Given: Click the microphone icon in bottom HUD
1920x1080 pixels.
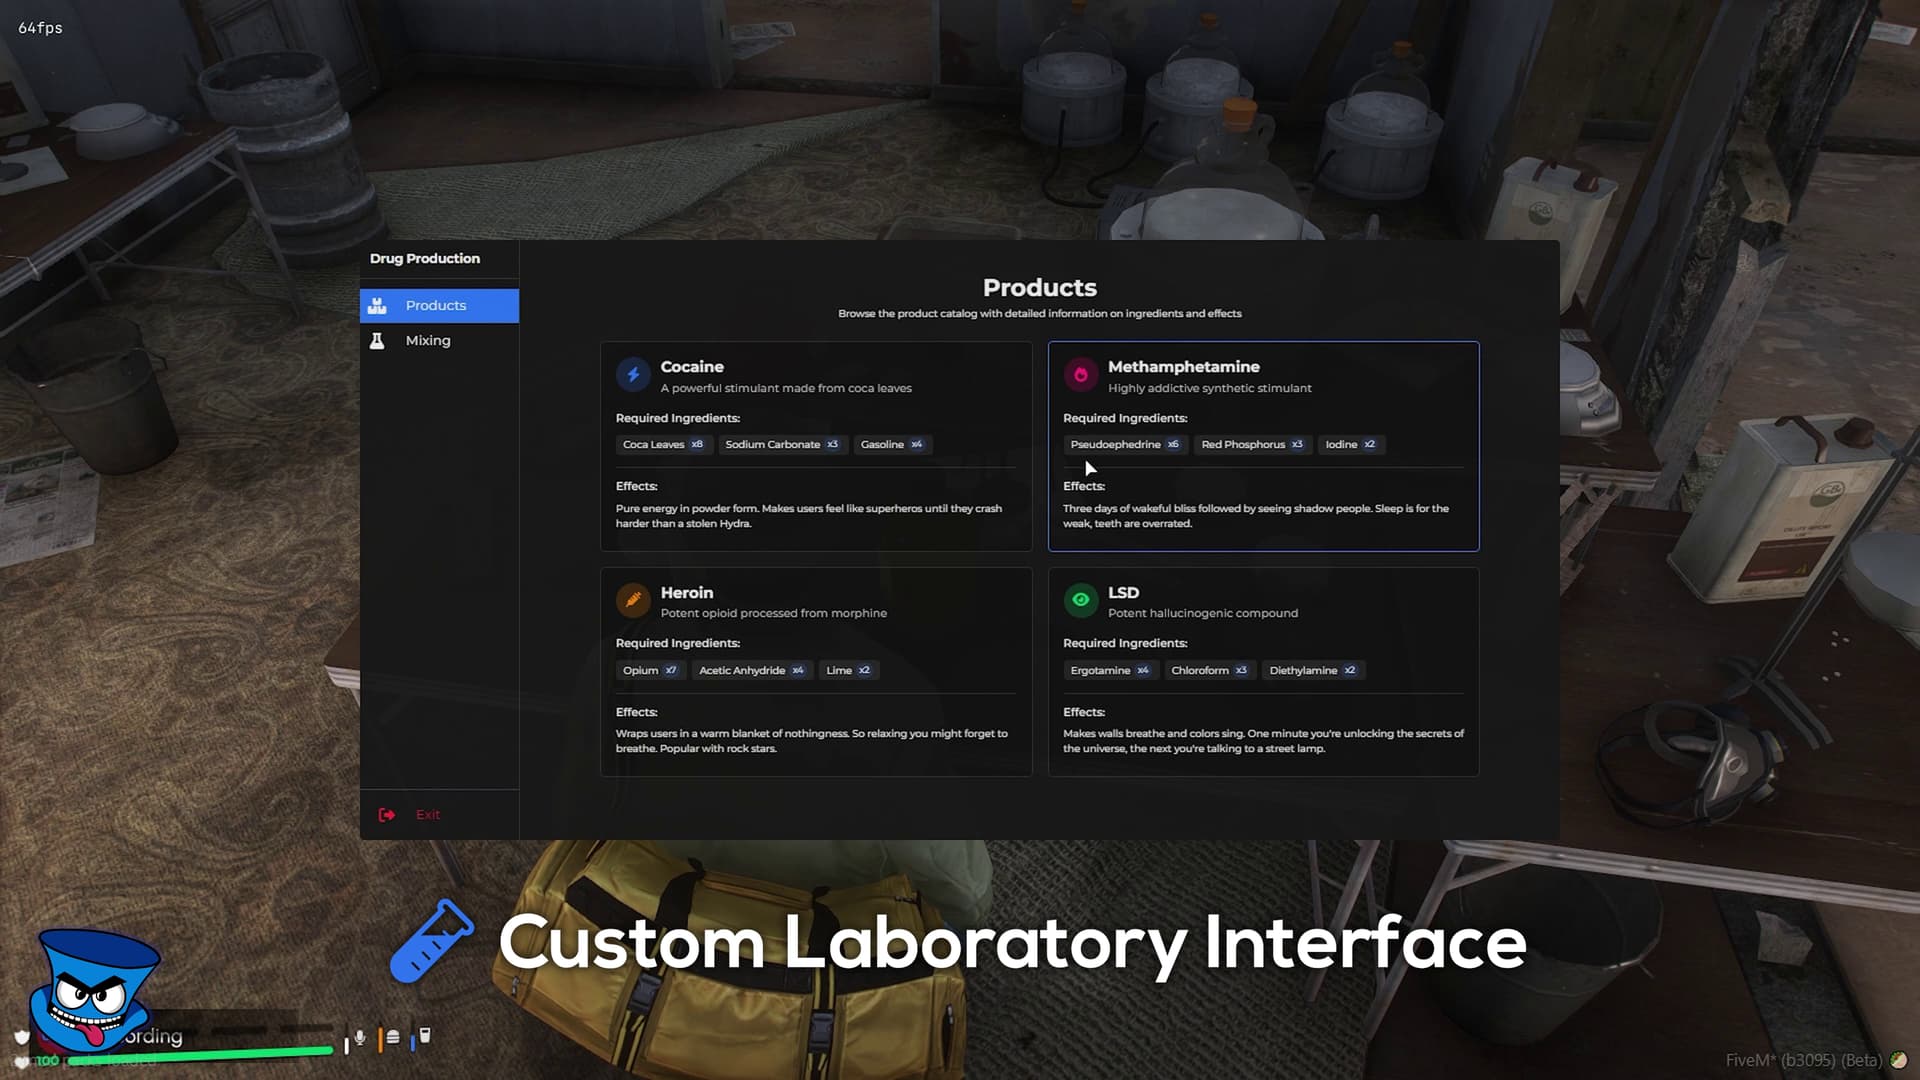Looking at the screenshot, I should point(360,1038).
